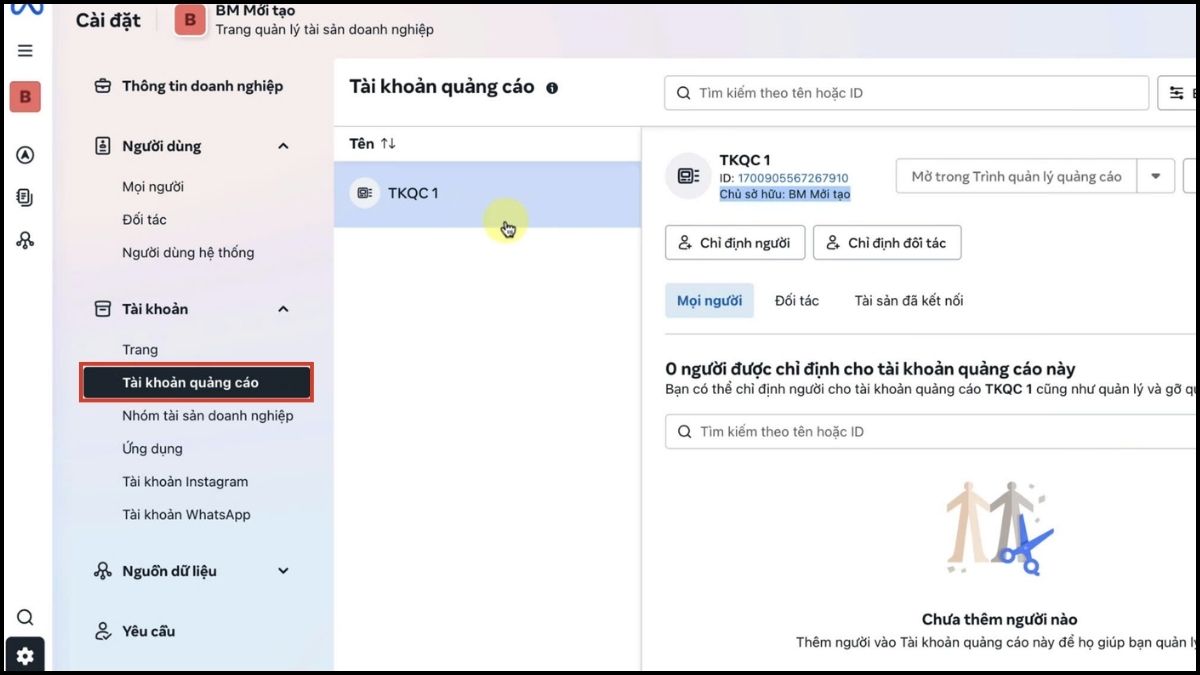Open Ứng dụng in sidebar
Image resolution: width=1200 pixels, height=675 pixels.
pyautogui.click(x=152, y=449)
